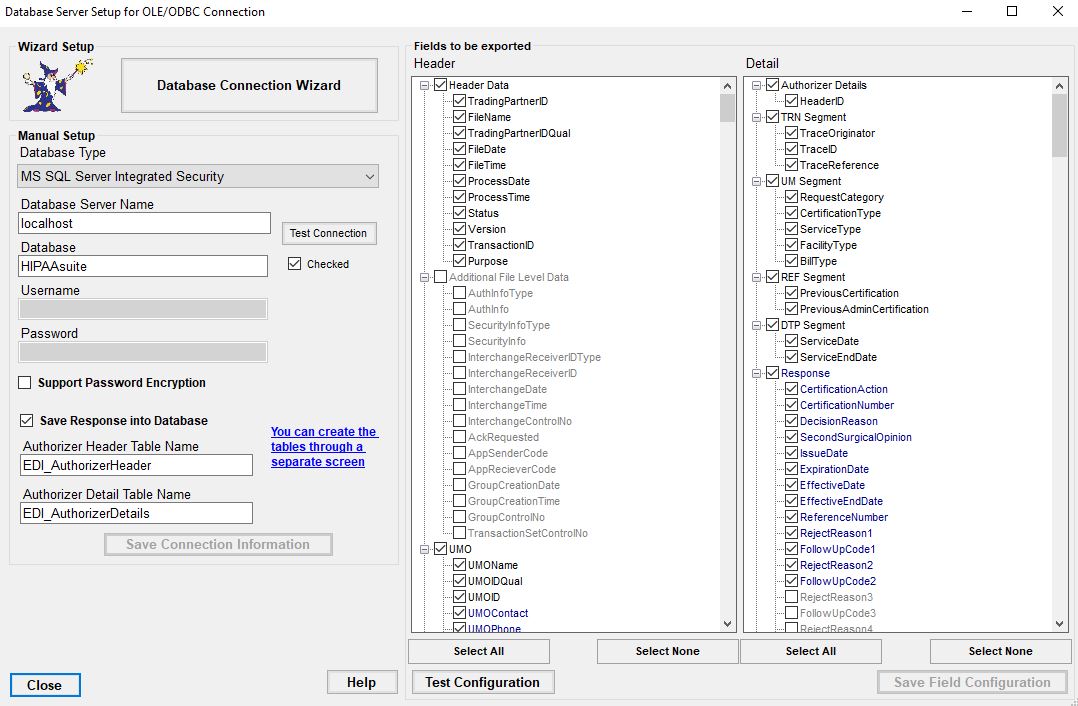Viewport: 1078px width, 706px height.
Task: Toggle Save Response into Database
Action: pyautogui.click(x=26, y=421)
